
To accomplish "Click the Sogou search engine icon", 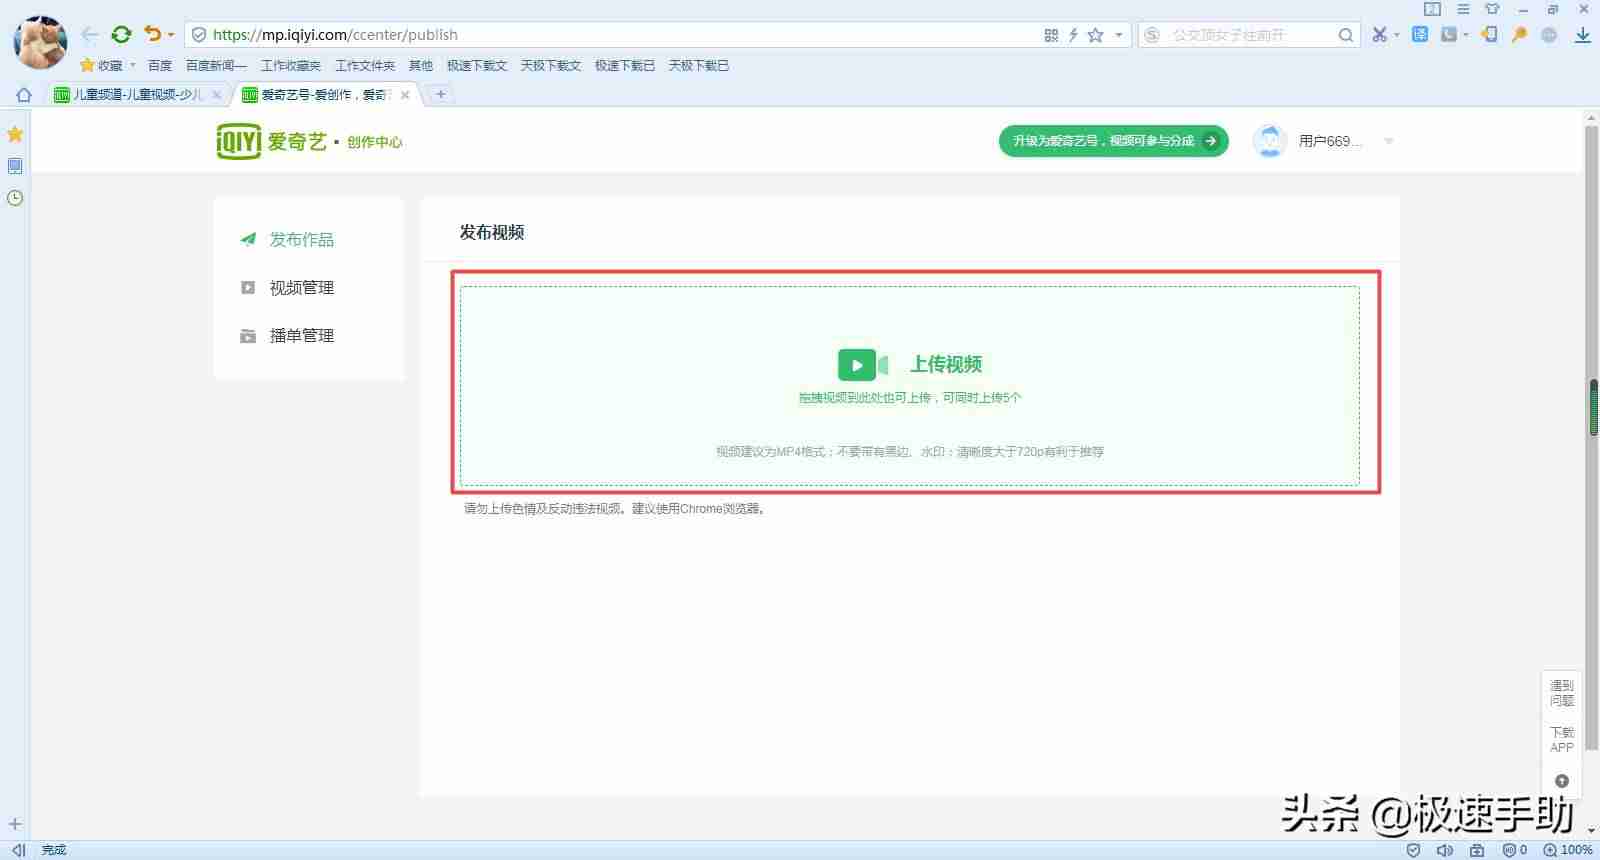I will (x=1152, y=35).
